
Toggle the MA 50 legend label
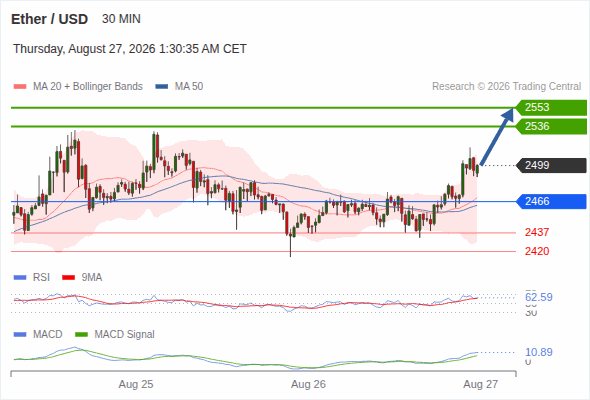point(189,87)
